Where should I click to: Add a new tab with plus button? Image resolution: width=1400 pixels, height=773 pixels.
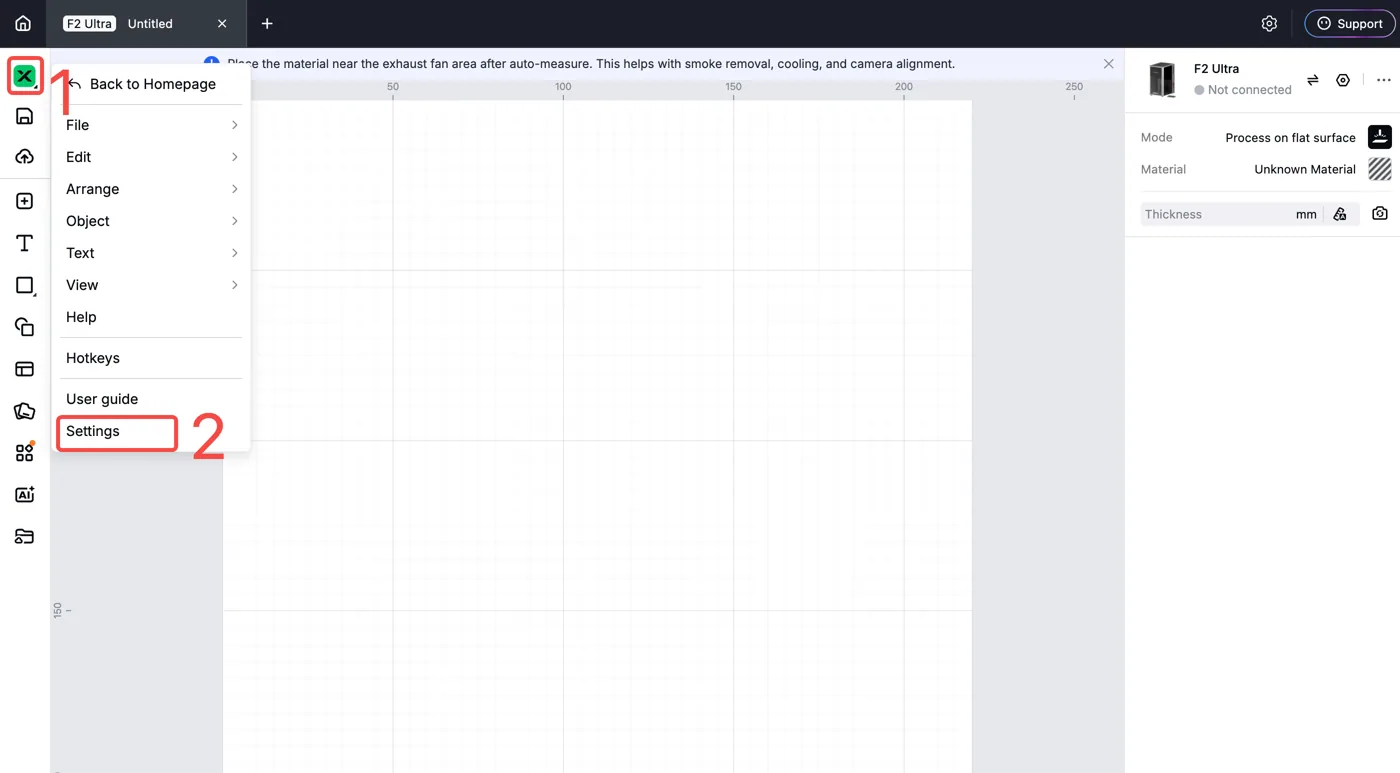click(267, 23)
